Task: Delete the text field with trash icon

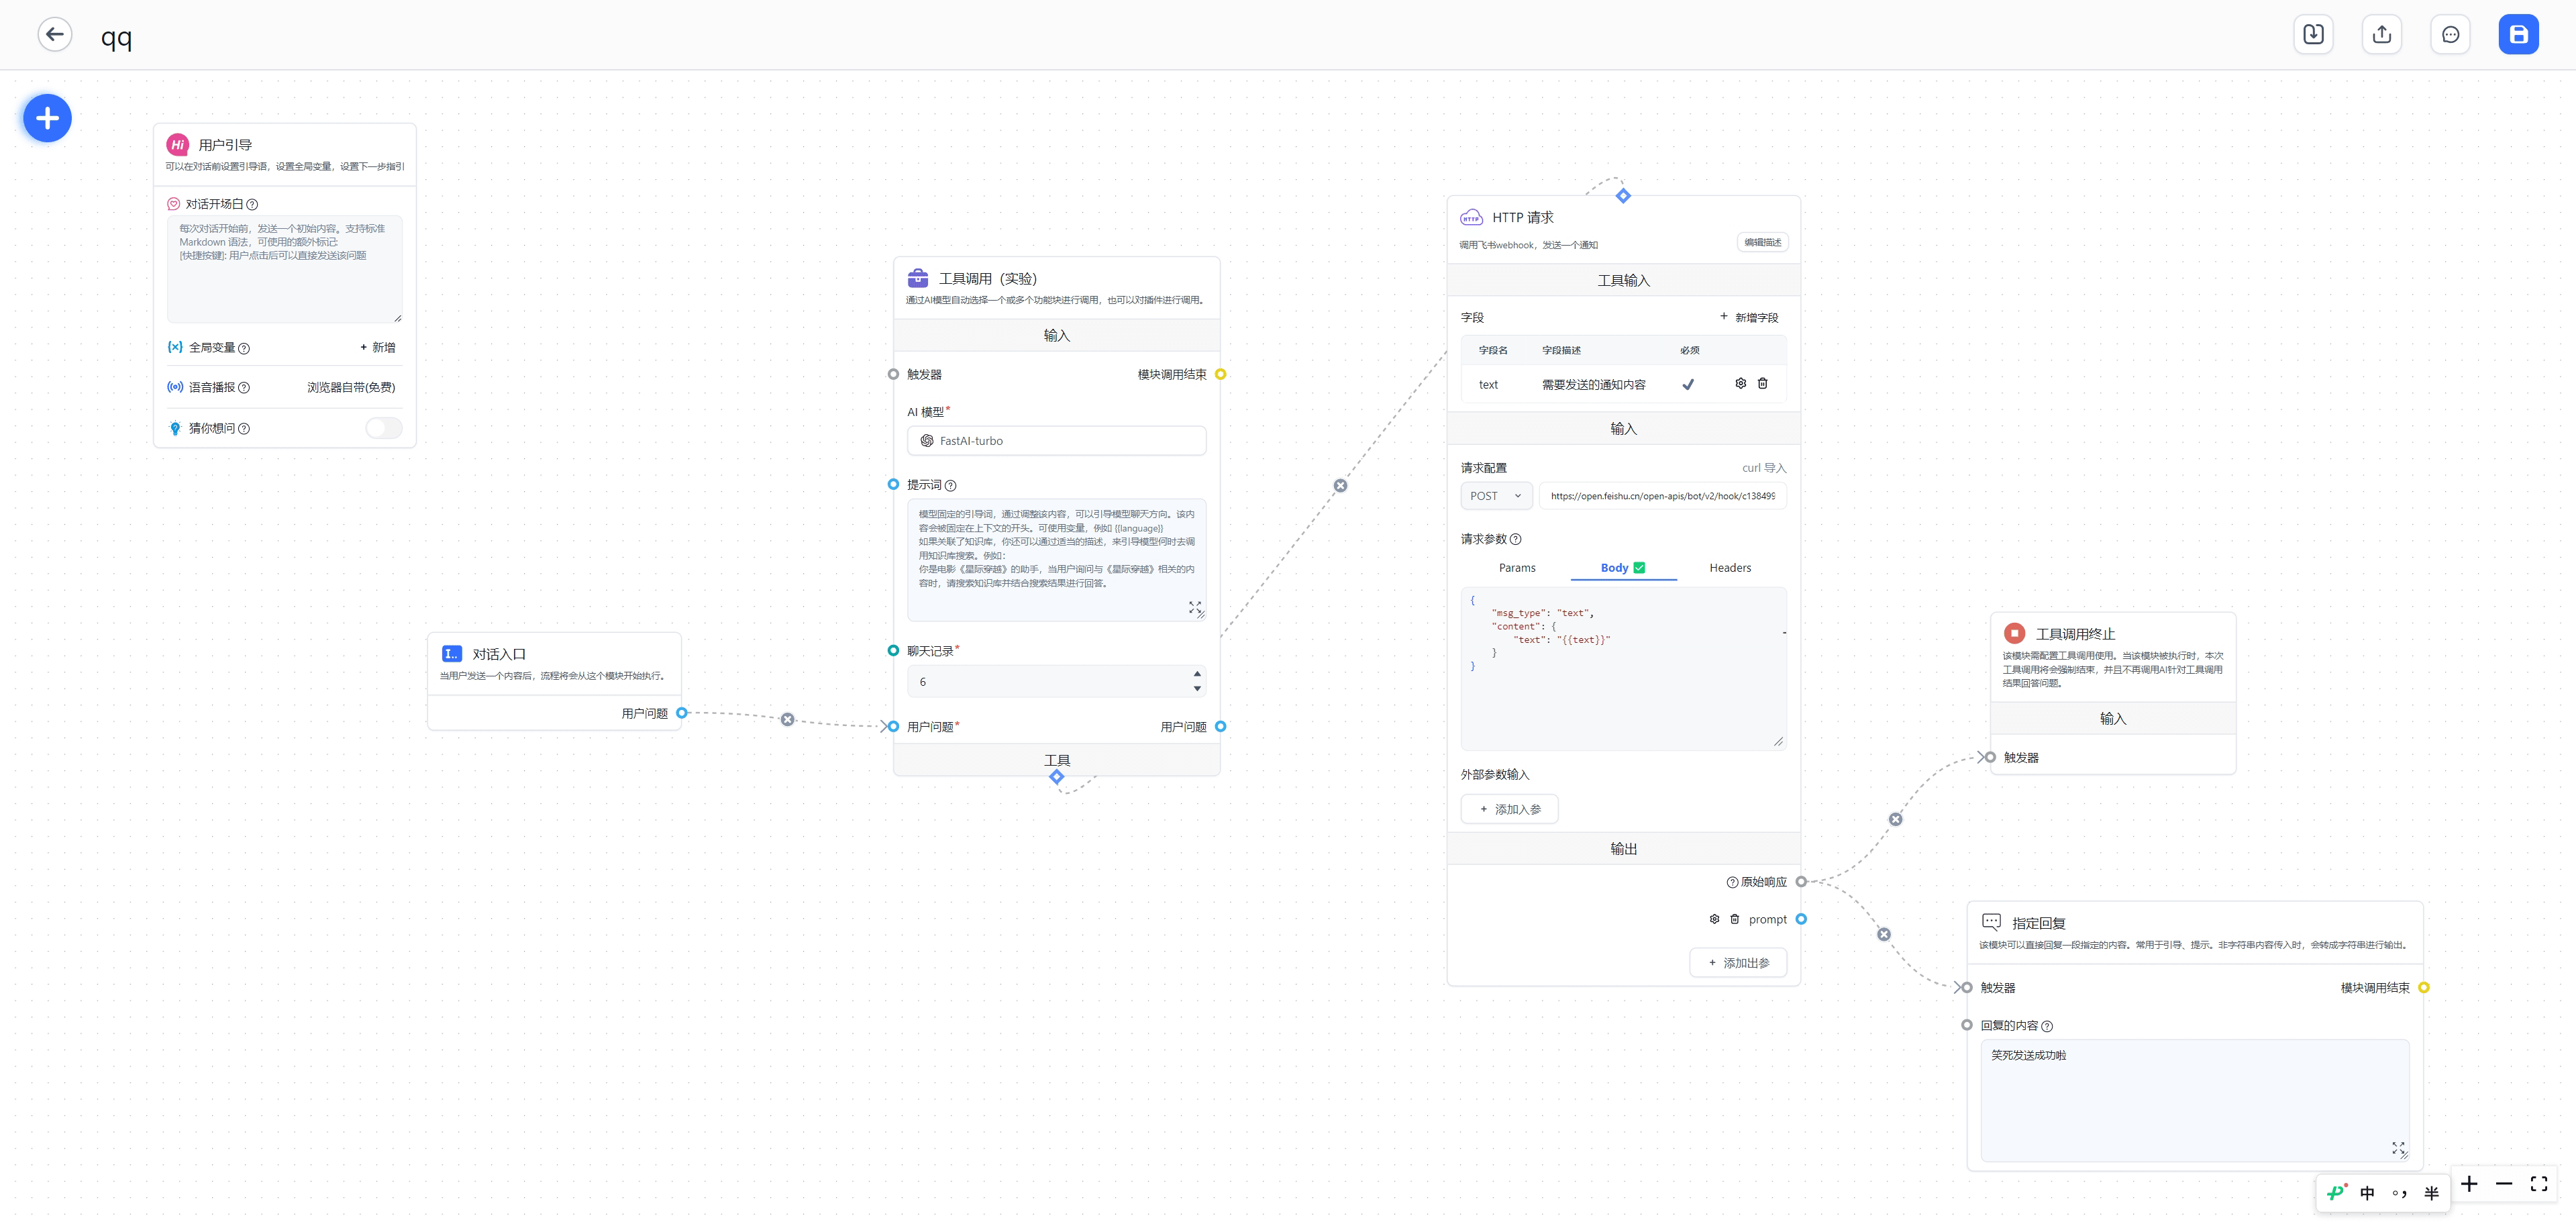Action: pos(1762,384)
